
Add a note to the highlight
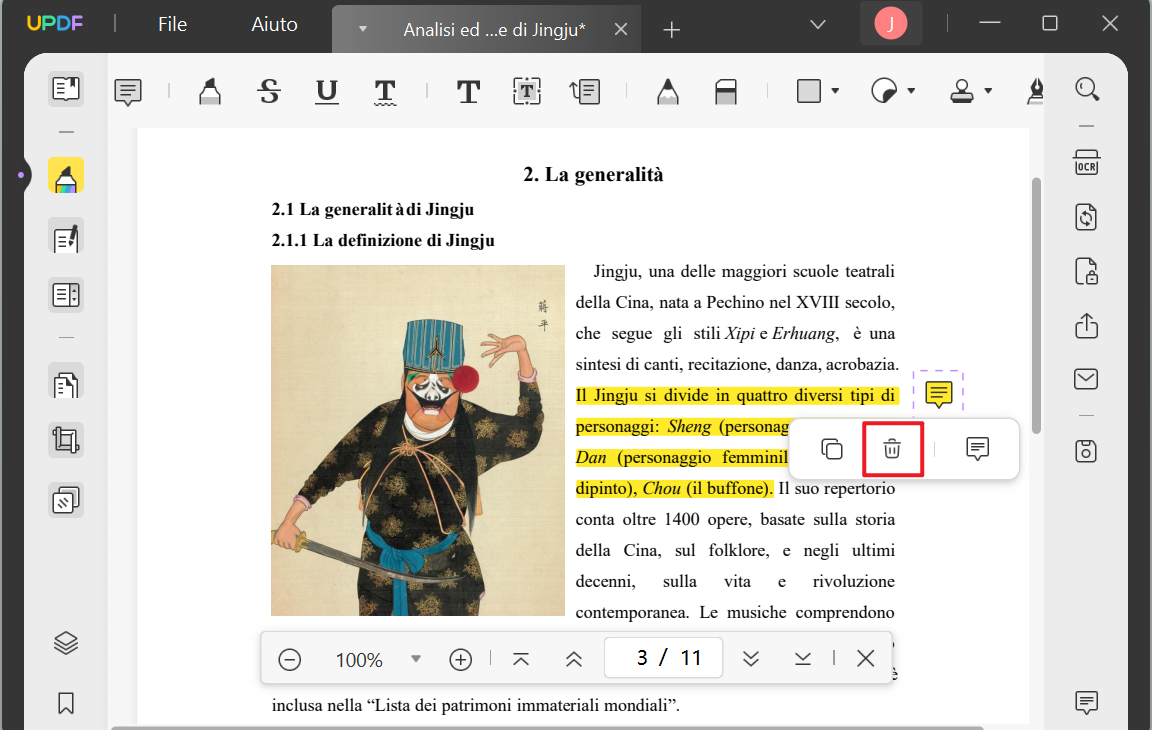pyautogui.click(x=977, y=449)
